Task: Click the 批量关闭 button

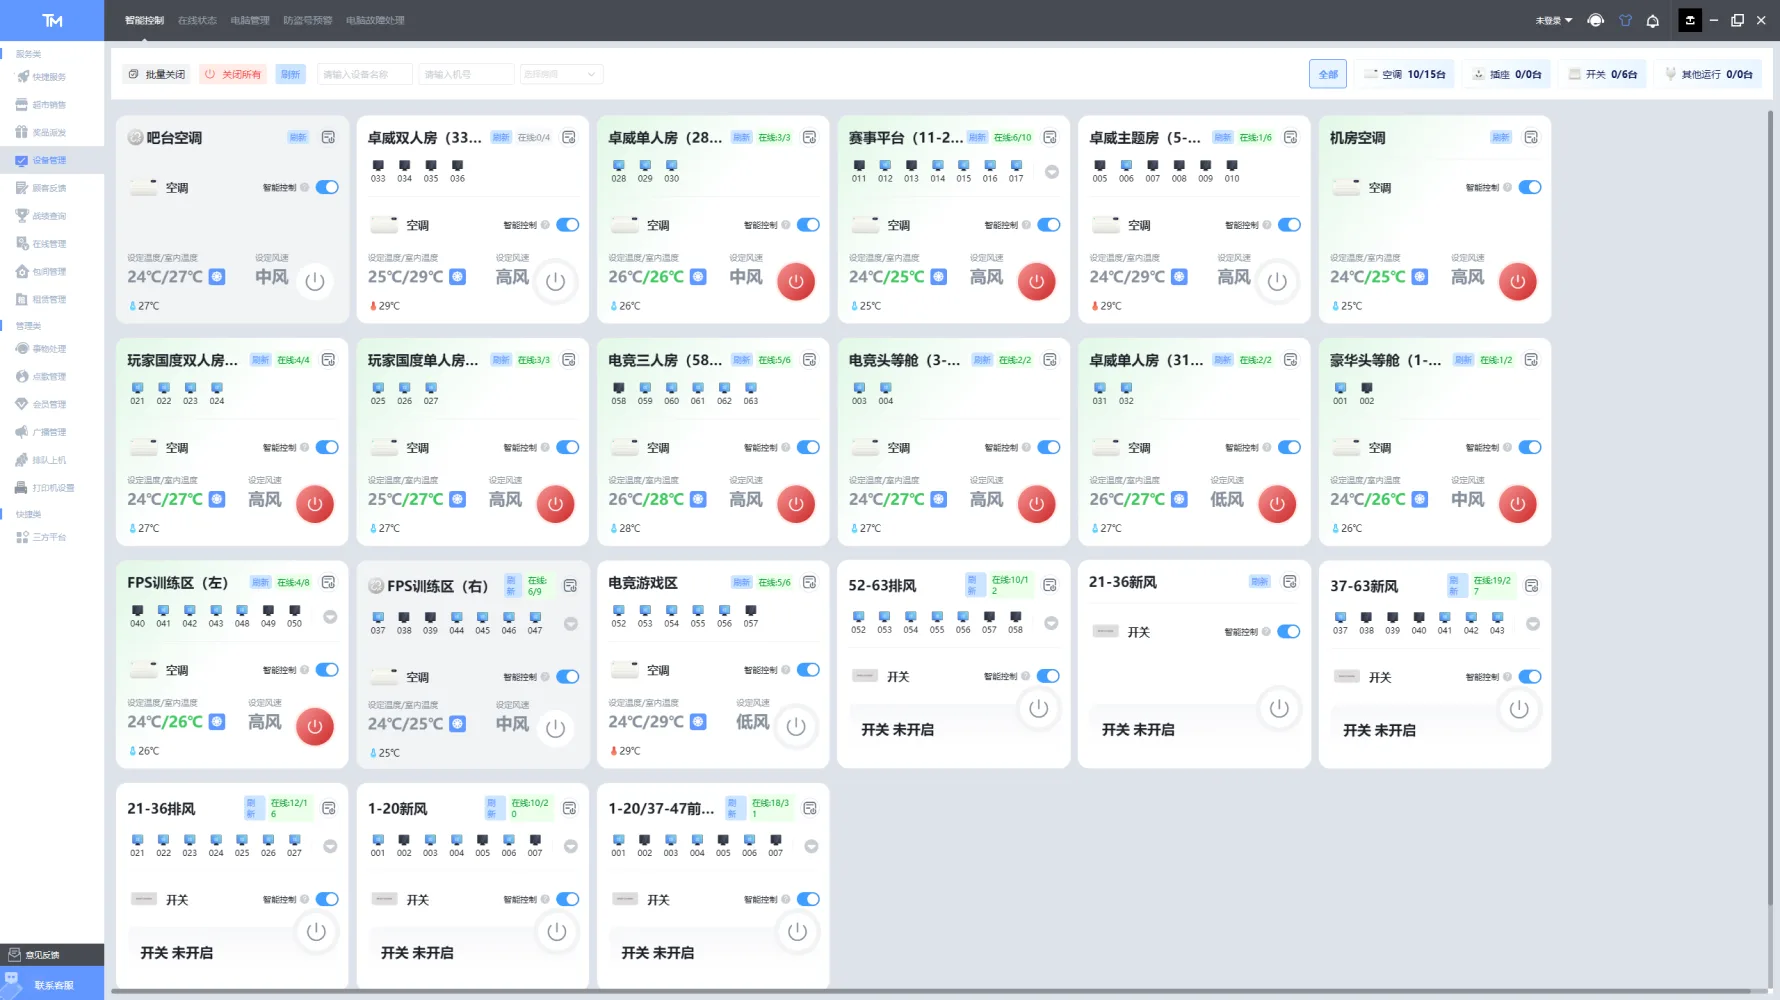Action: coord(157,74)
